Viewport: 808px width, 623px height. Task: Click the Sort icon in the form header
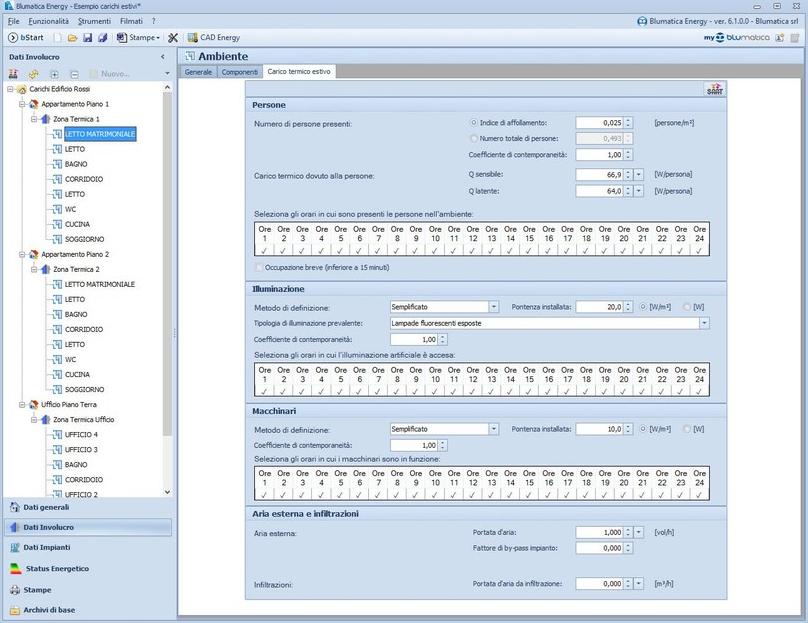pyautogui.click(x=714, y=90)
